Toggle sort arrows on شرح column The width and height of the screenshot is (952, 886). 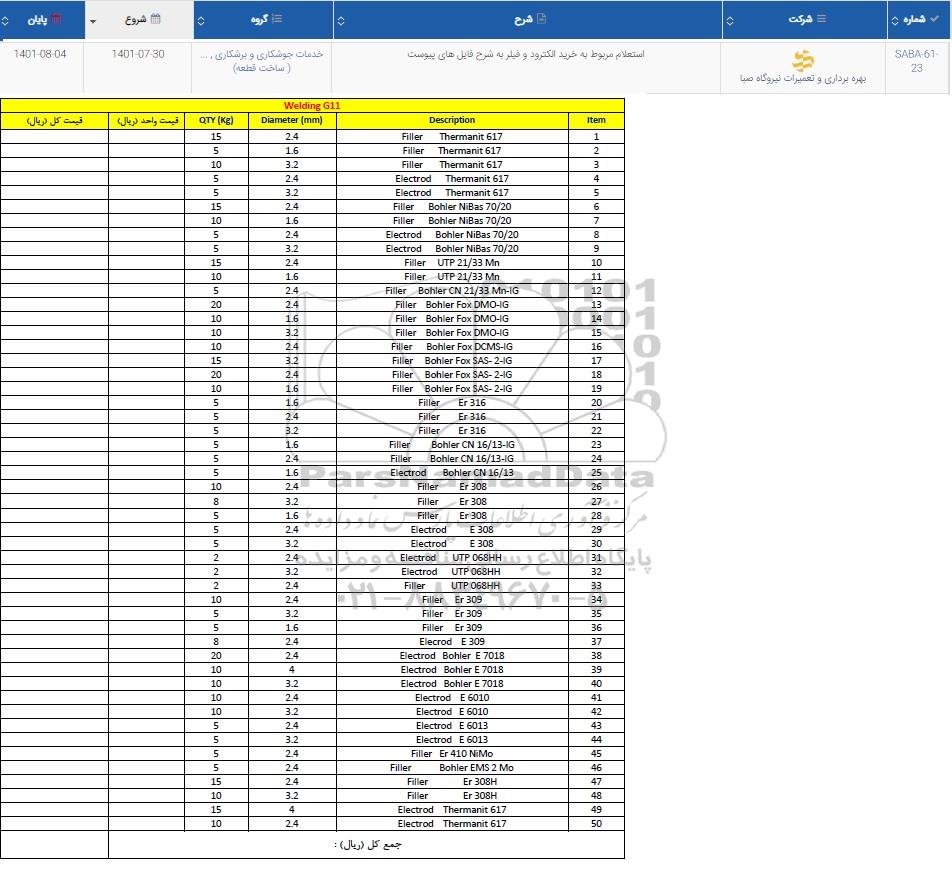[341, 21]
